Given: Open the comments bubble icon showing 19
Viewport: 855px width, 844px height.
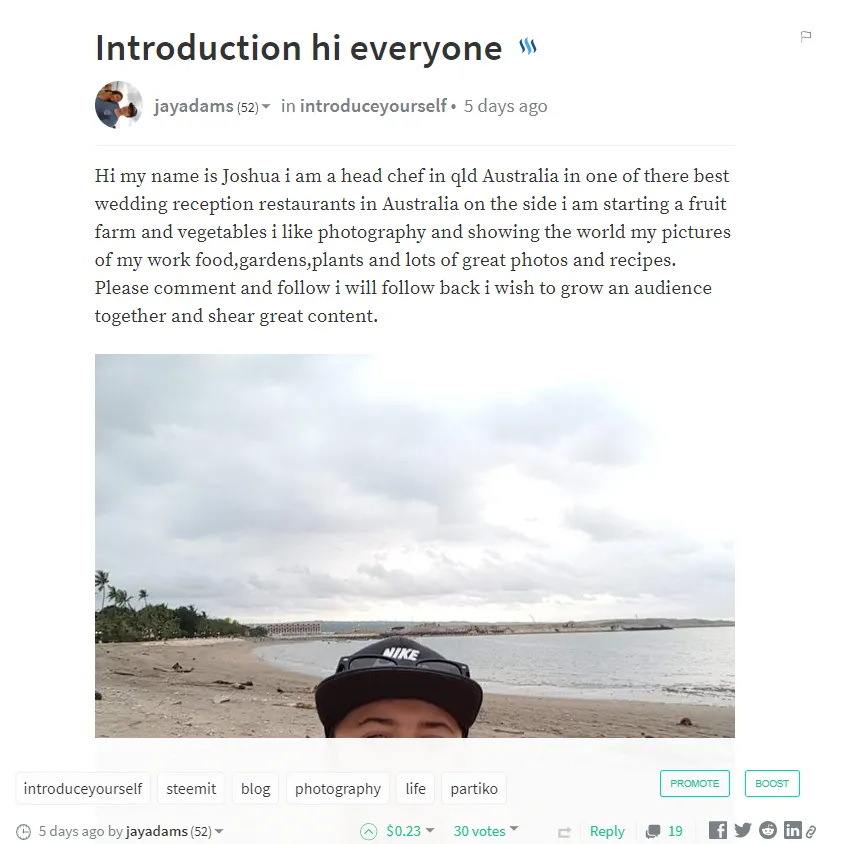Looking at the screenshot, I should click(652, 831).
